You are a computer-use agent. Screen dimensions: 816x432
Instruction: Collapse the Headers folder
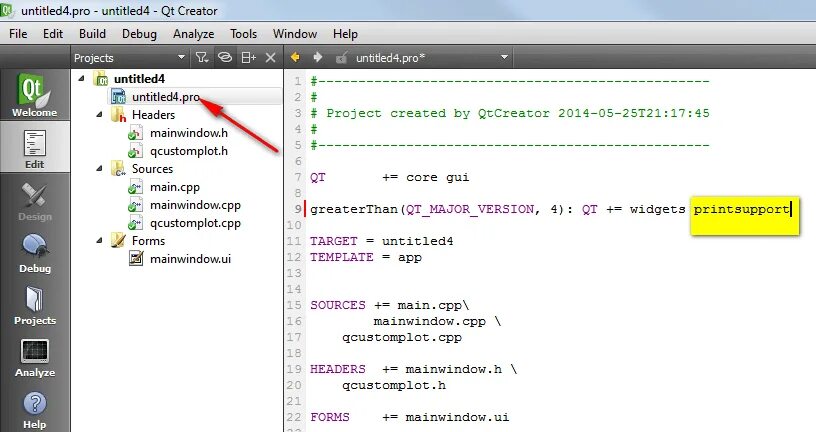tap(99, 115)
